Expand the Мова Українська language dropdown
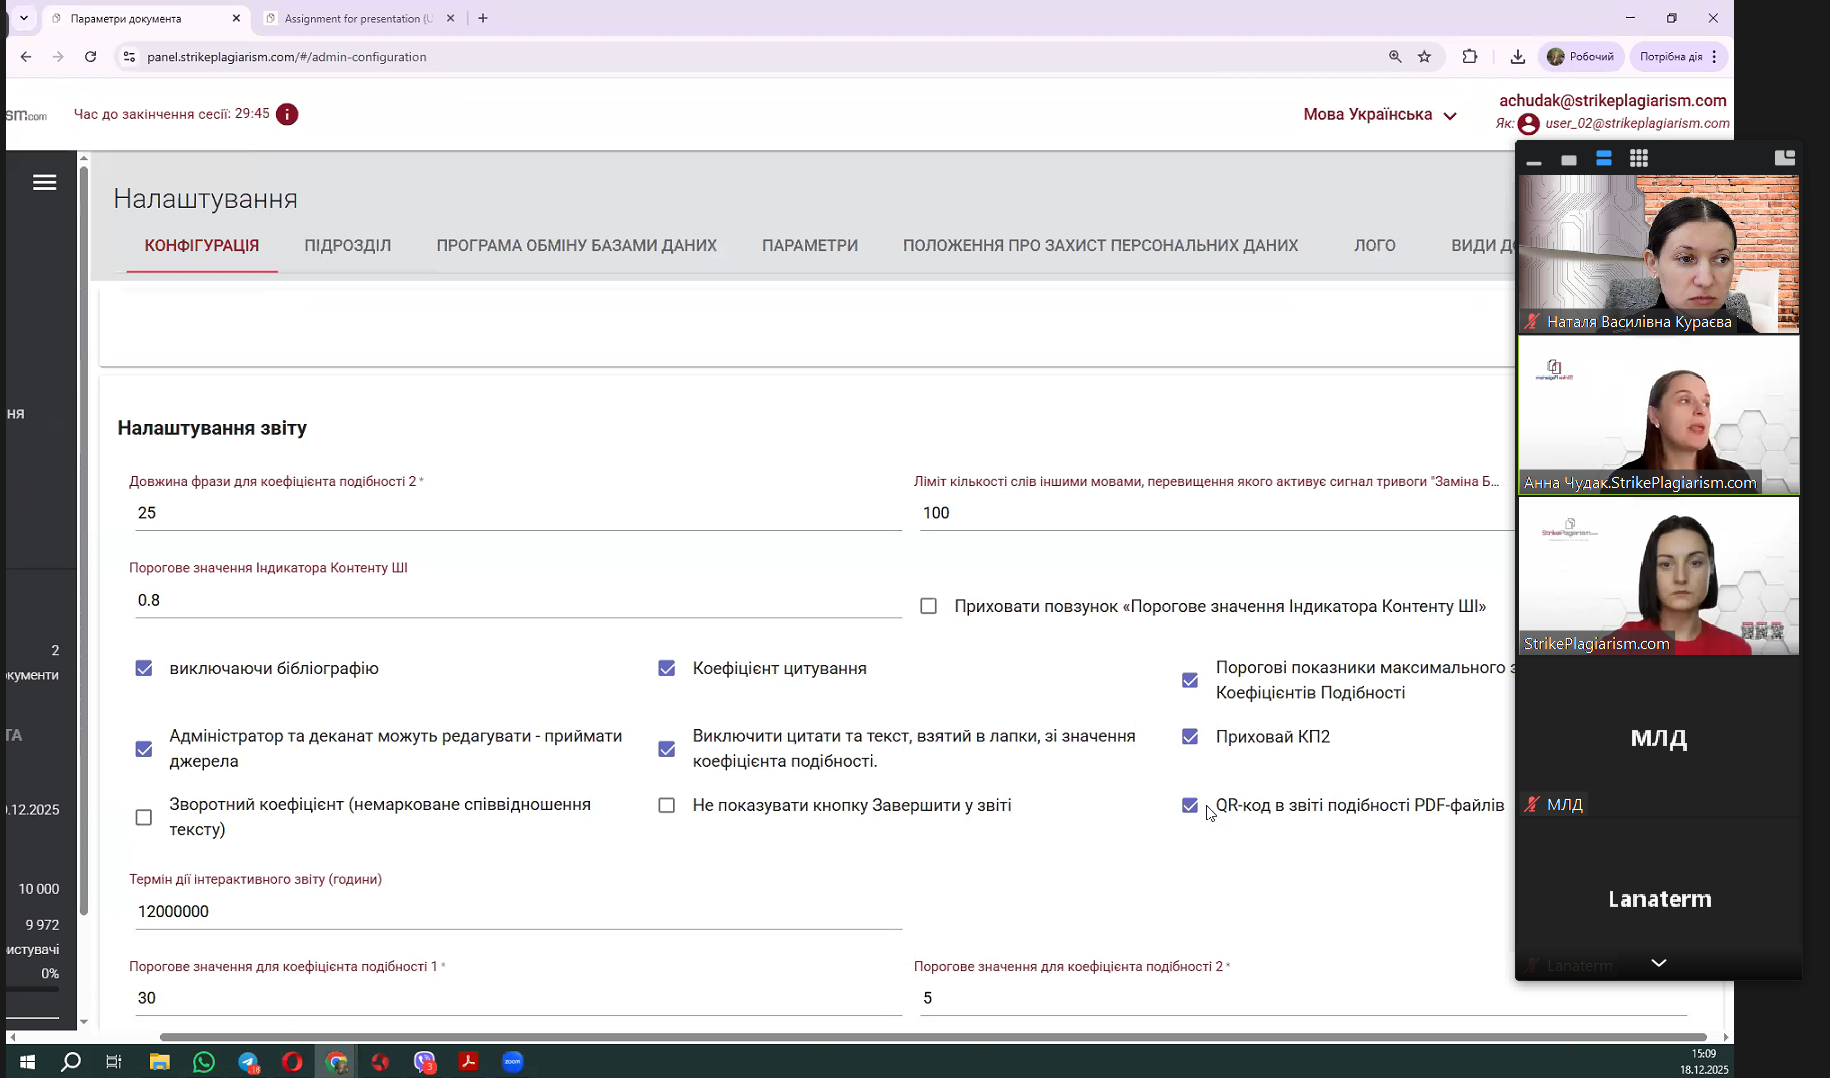This screenshot has width=1830, height=1078. click(1379, 115)
